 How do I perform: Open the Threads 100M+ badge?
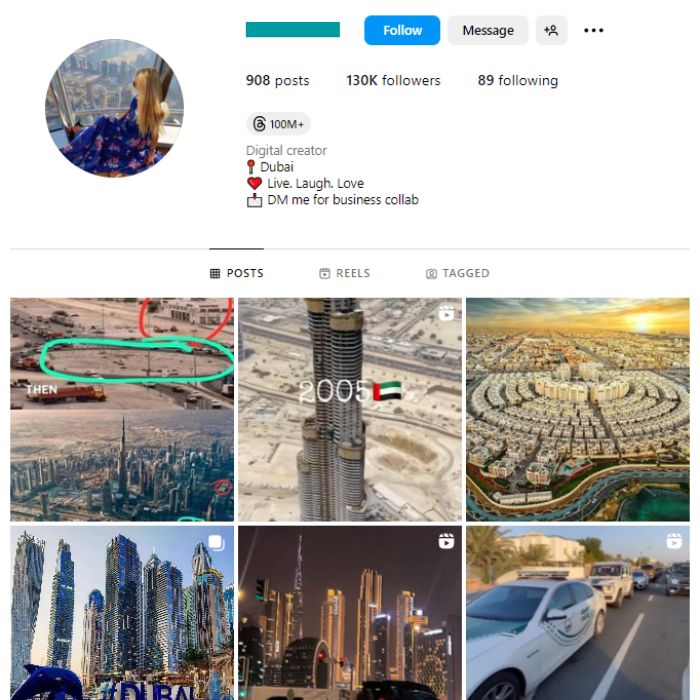coord(278,124)
